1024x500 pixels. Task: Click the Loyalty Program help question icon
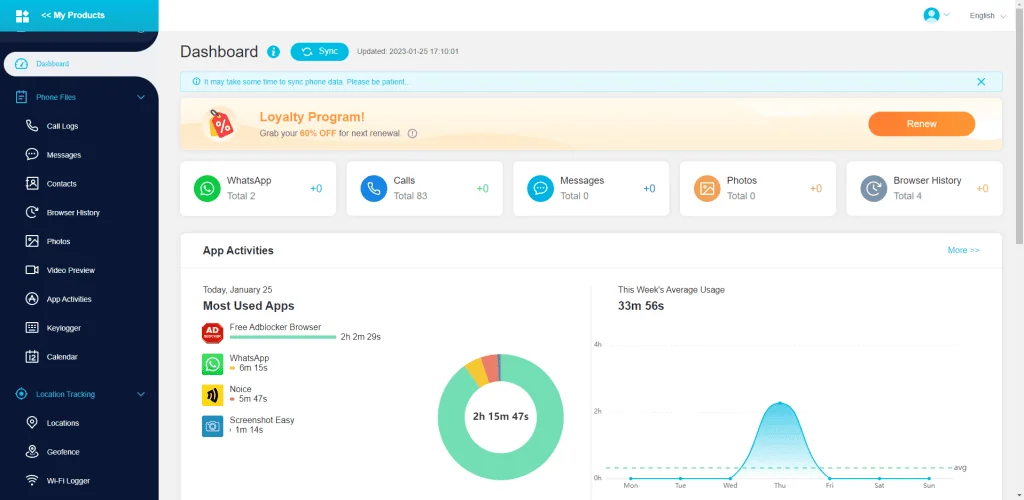click(x=412, y=133)
